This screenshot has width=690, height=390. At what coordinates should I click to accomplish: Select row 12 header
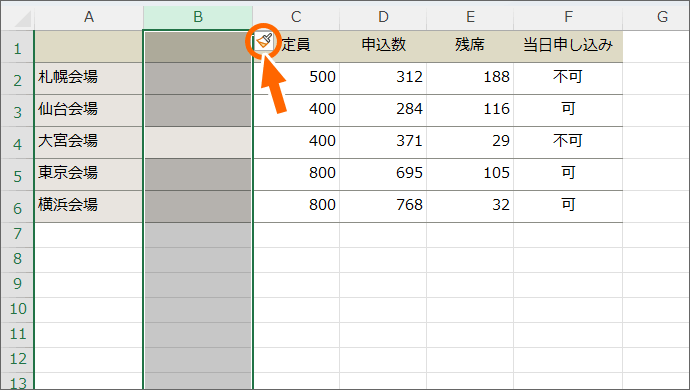17,361
